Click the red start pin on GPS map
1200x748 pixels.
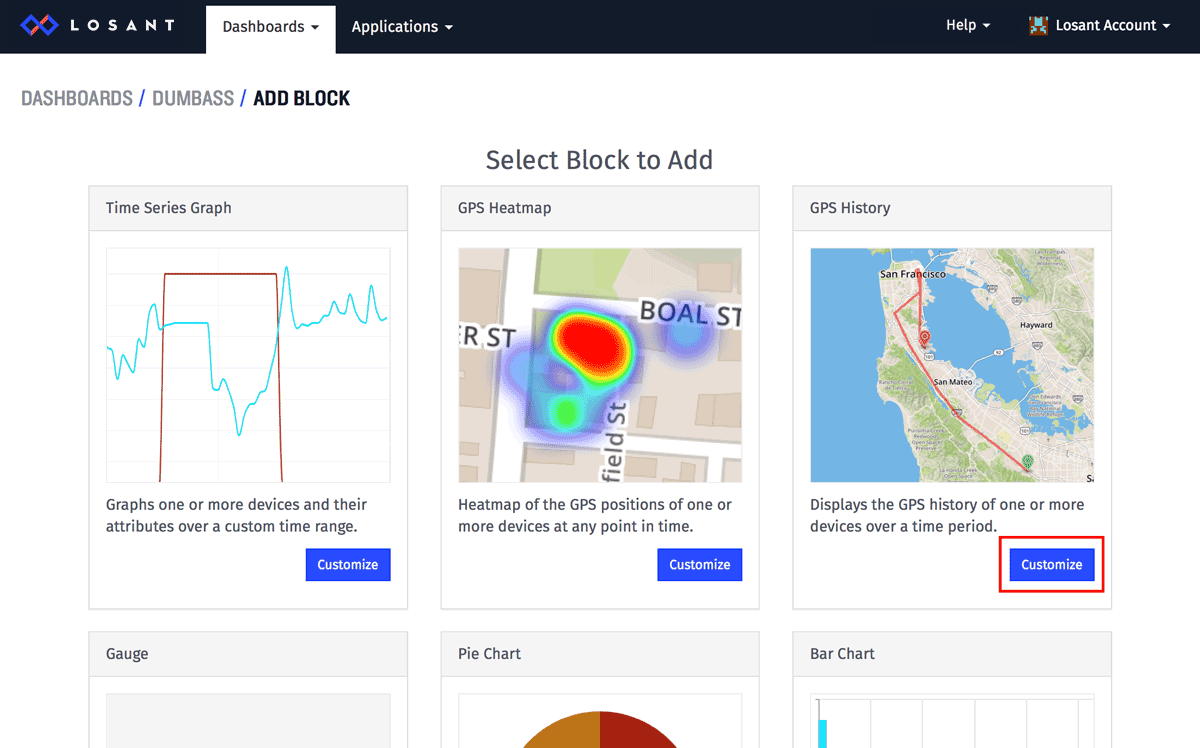924,338
